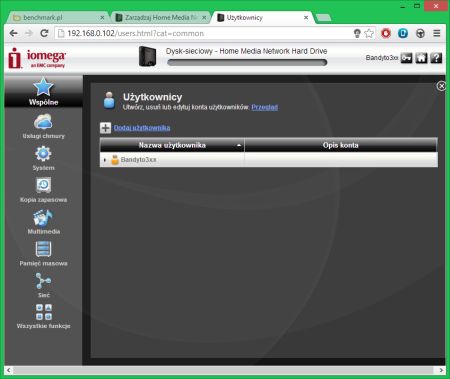The image size is (450, 379).
Task: Click the lightbulb icon in address bar
Action: pyautogui.click(x=357, y=33)
